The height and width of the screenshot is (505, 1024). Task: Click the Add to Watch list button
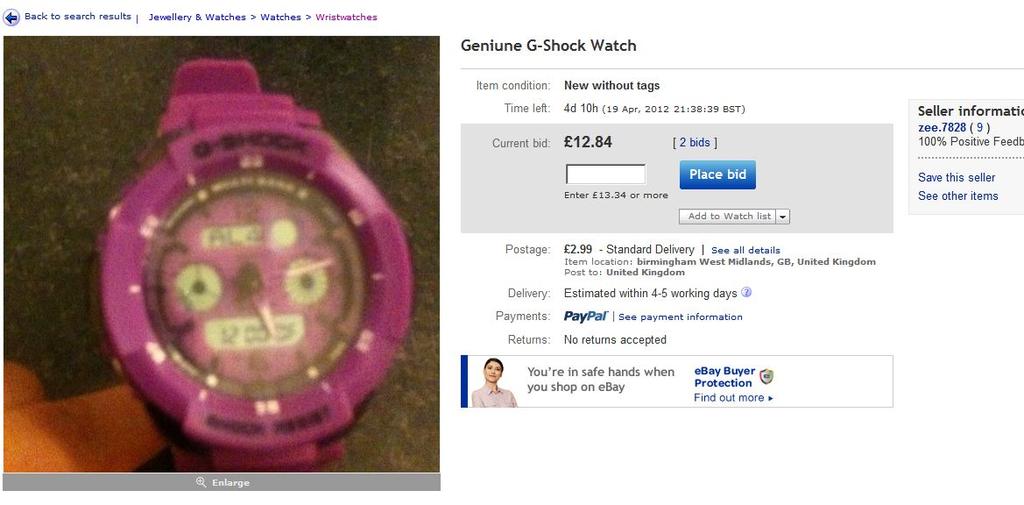[728, 216]
